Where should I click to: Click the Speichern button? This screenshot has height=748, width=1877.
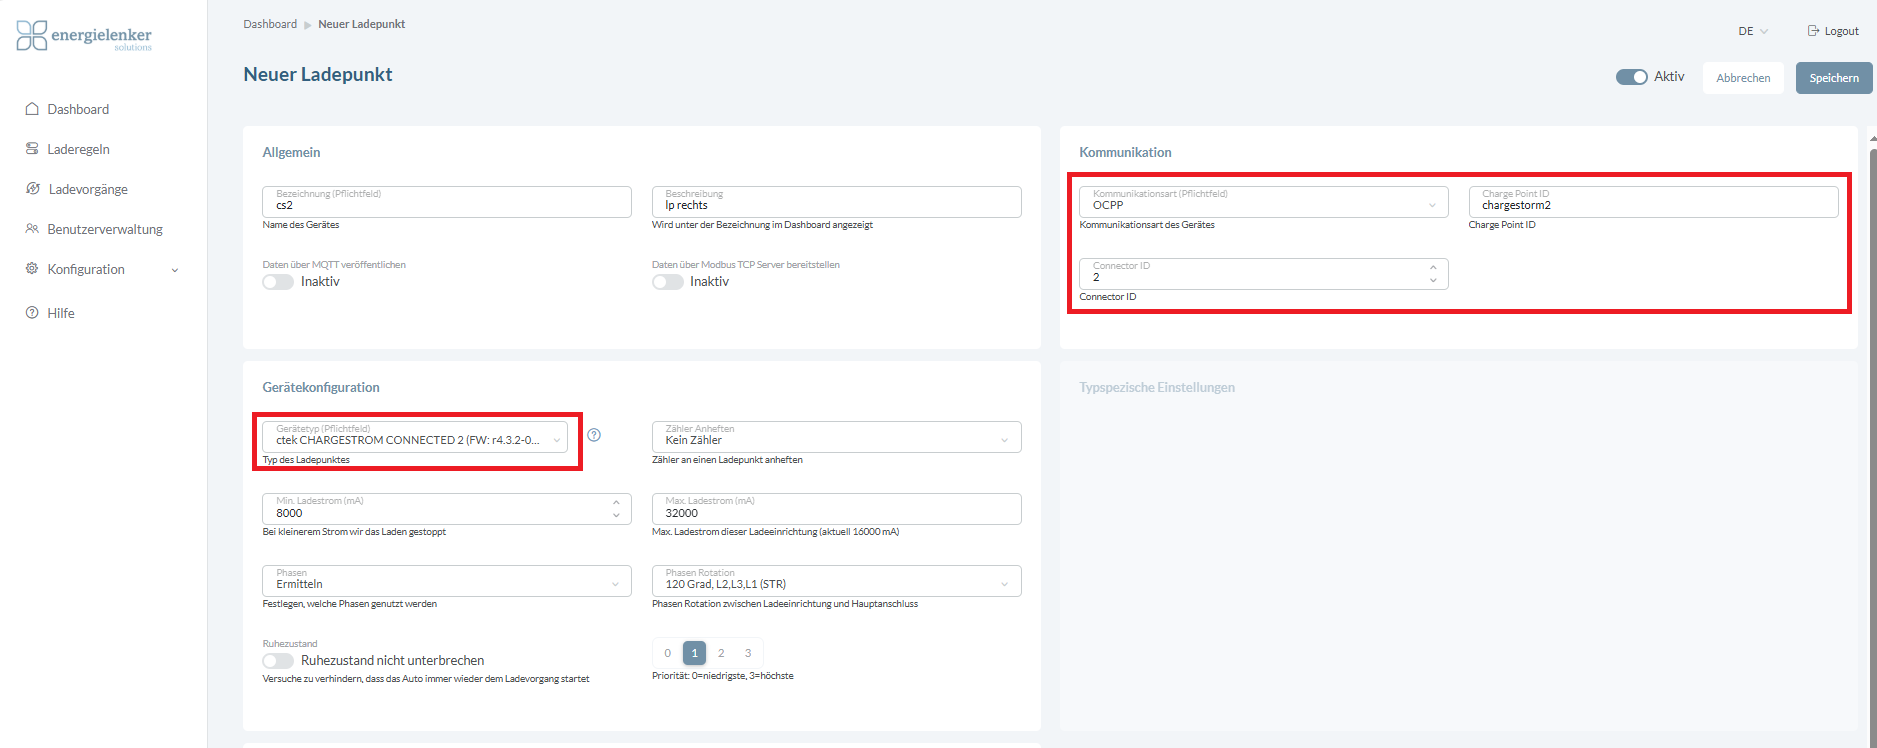[1834, 78]
